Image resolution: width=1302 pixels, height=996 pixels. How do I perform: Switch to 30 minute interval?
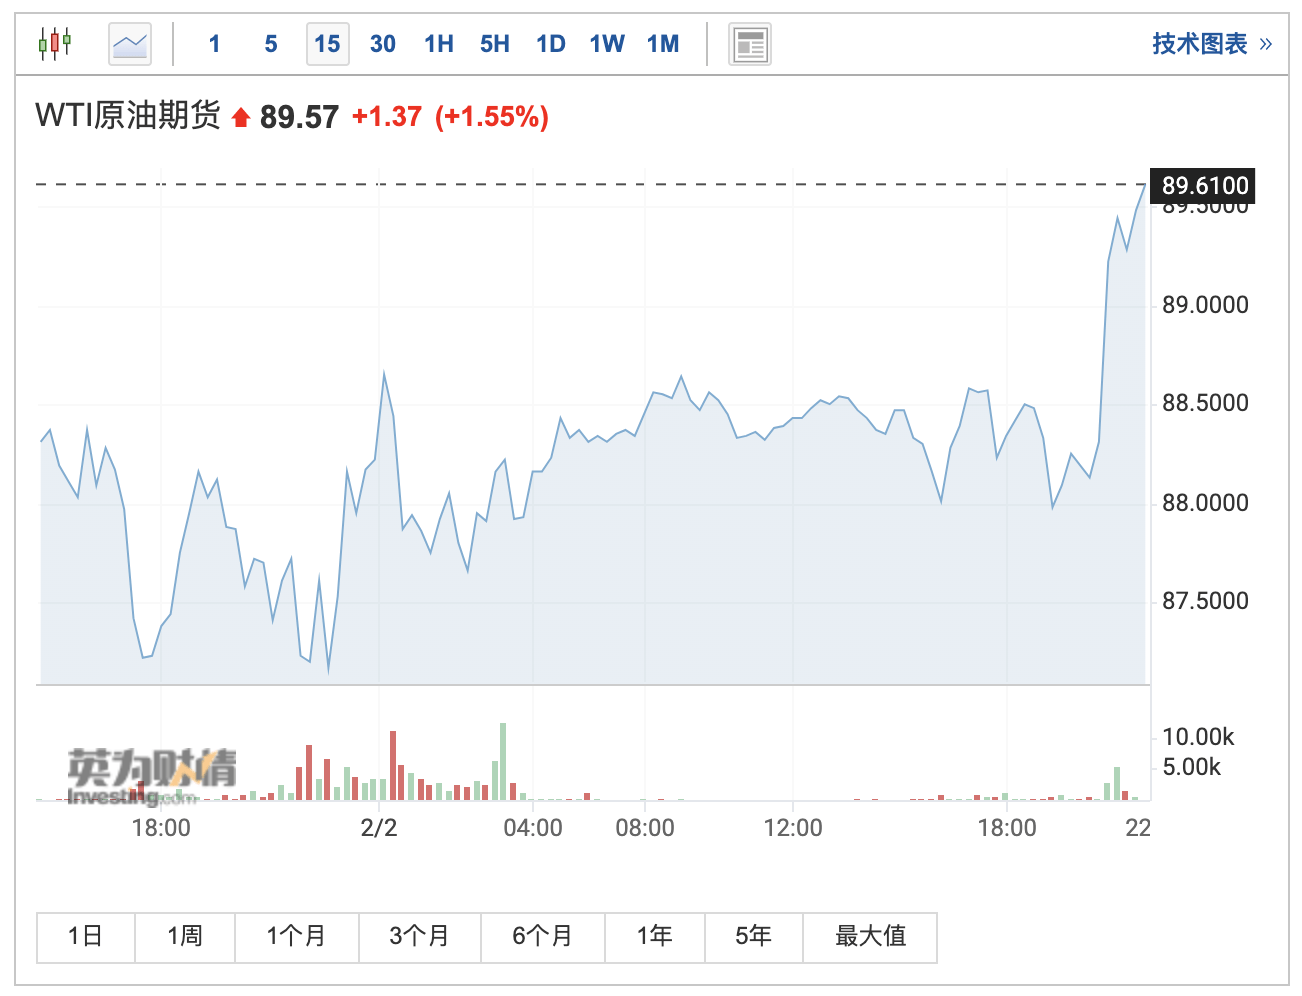pos(383,44)
